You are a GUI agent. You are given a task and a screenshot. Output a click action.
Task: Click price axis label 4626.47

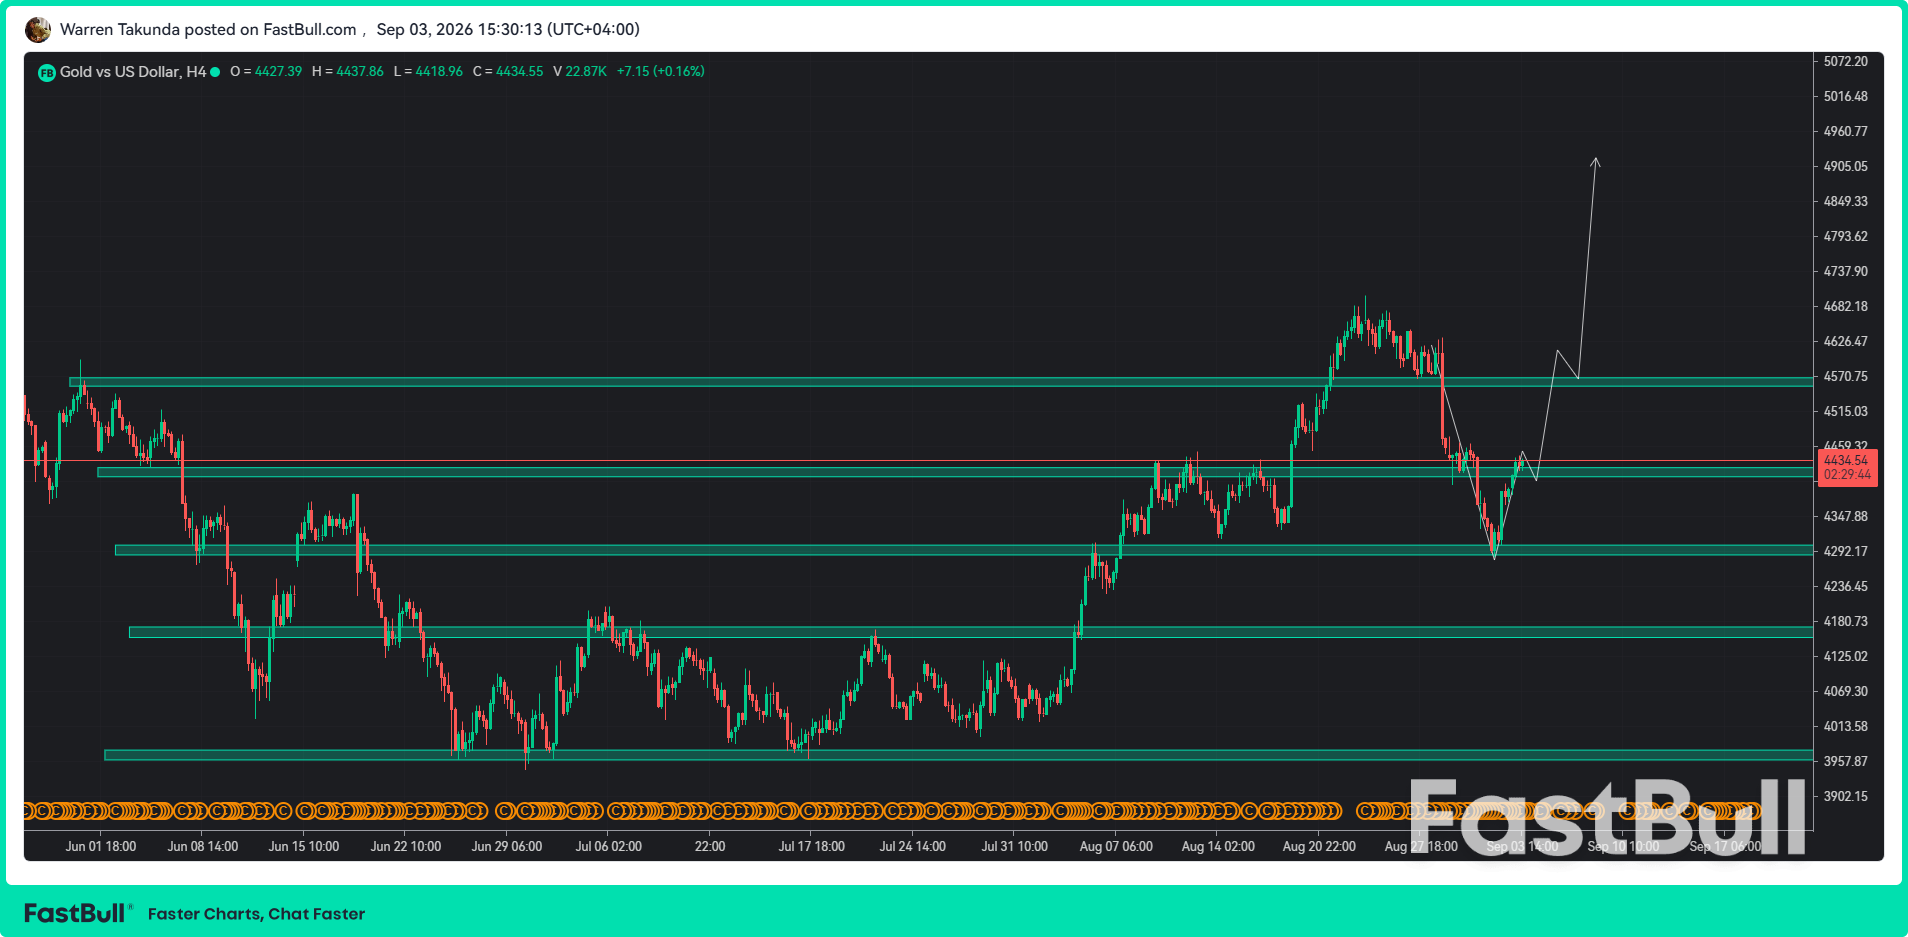(x=1846, y=342)
